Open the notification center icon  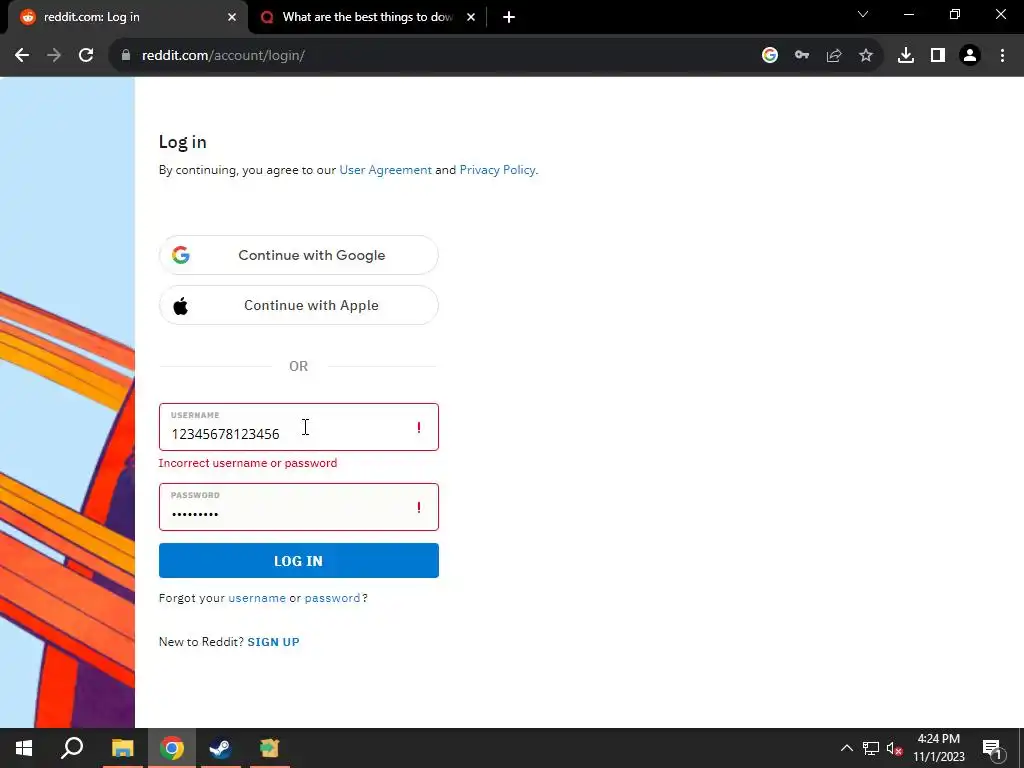click(x=991, y=748)
